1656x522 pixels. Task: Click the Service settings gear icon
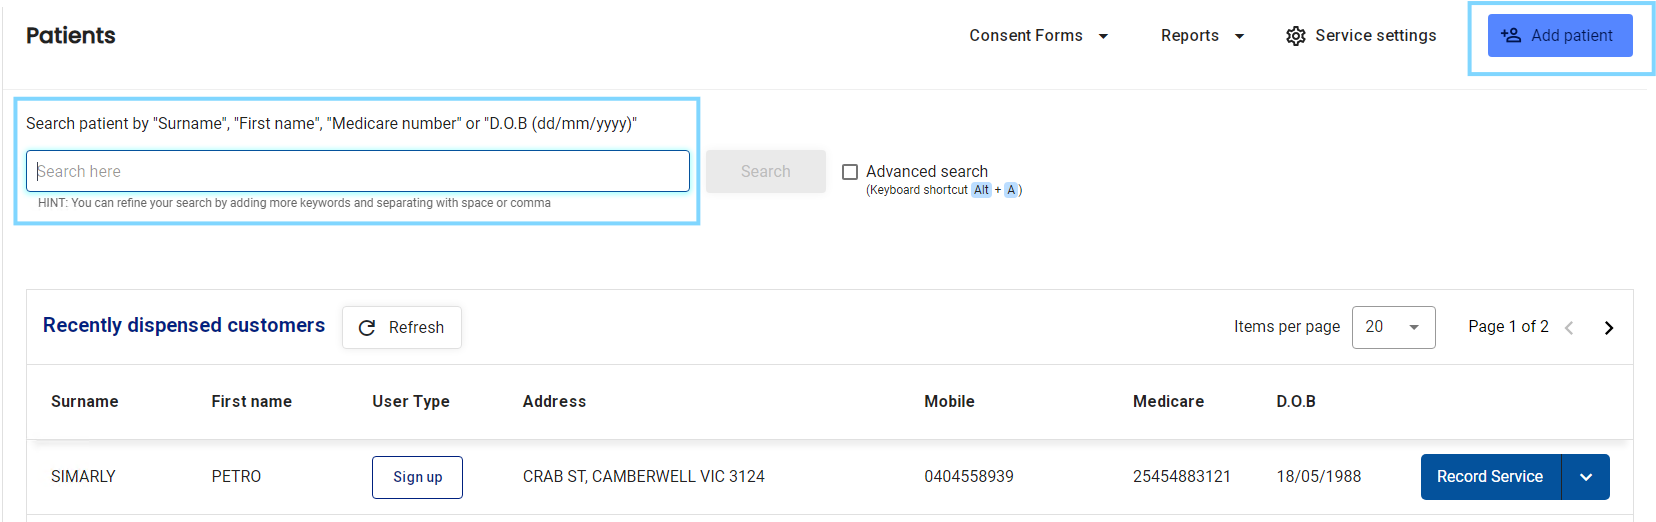(x=1296, y=36)
